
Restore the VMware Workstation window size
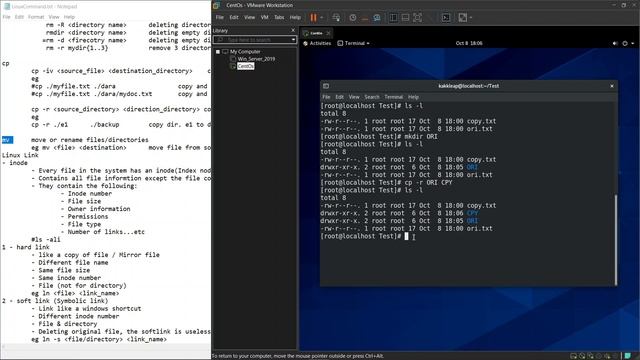click(623, 5)
